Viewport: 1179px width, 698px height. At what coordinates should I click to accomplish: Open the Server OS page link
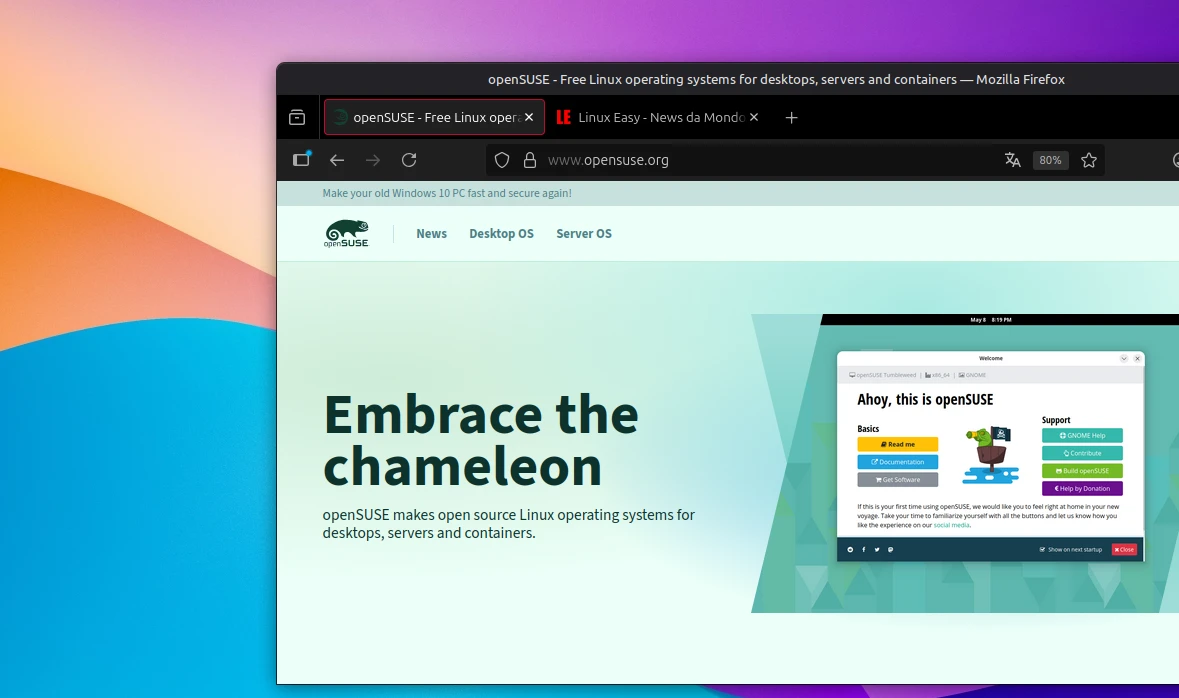[584, 233]
